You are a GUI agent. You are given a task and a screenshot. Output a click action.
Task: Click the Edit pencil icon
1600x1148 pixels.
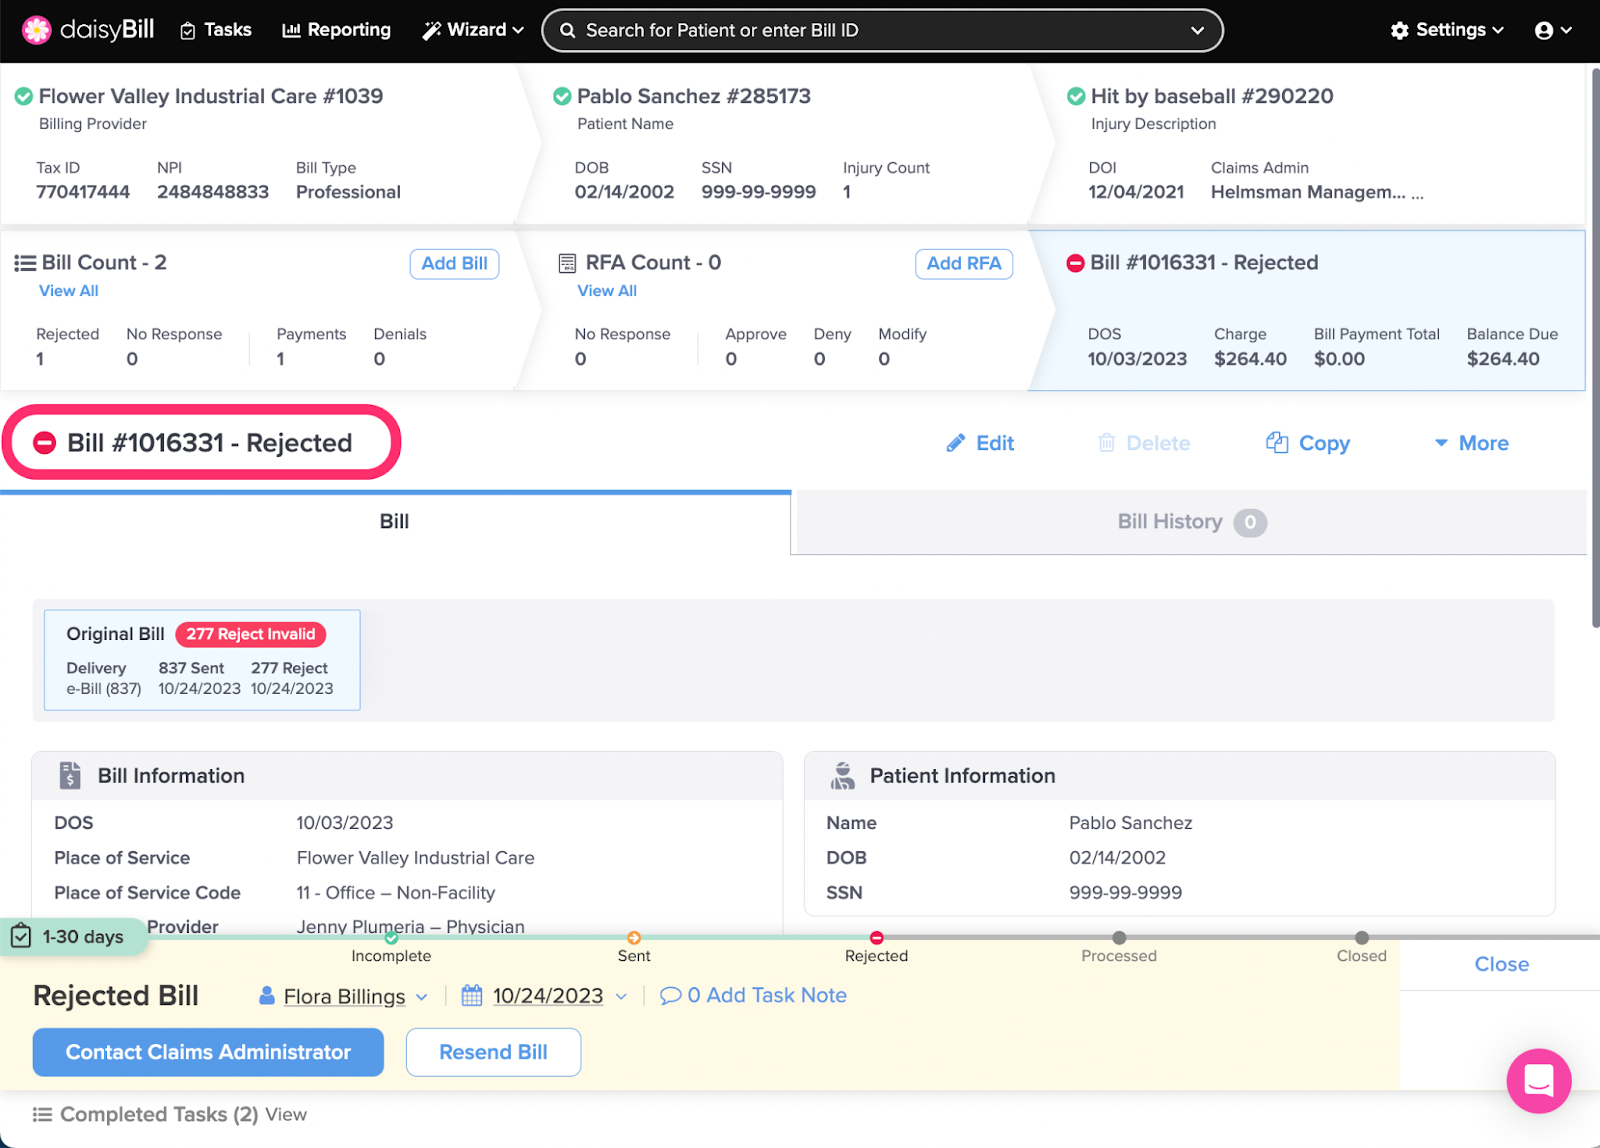(x=956, y=443)
